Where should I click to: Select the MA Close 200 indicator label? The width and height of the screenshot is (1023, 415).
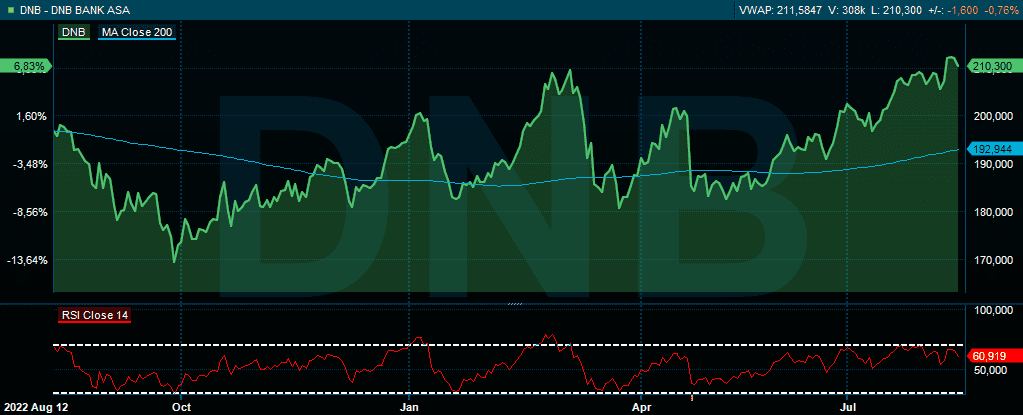[137, 31]
